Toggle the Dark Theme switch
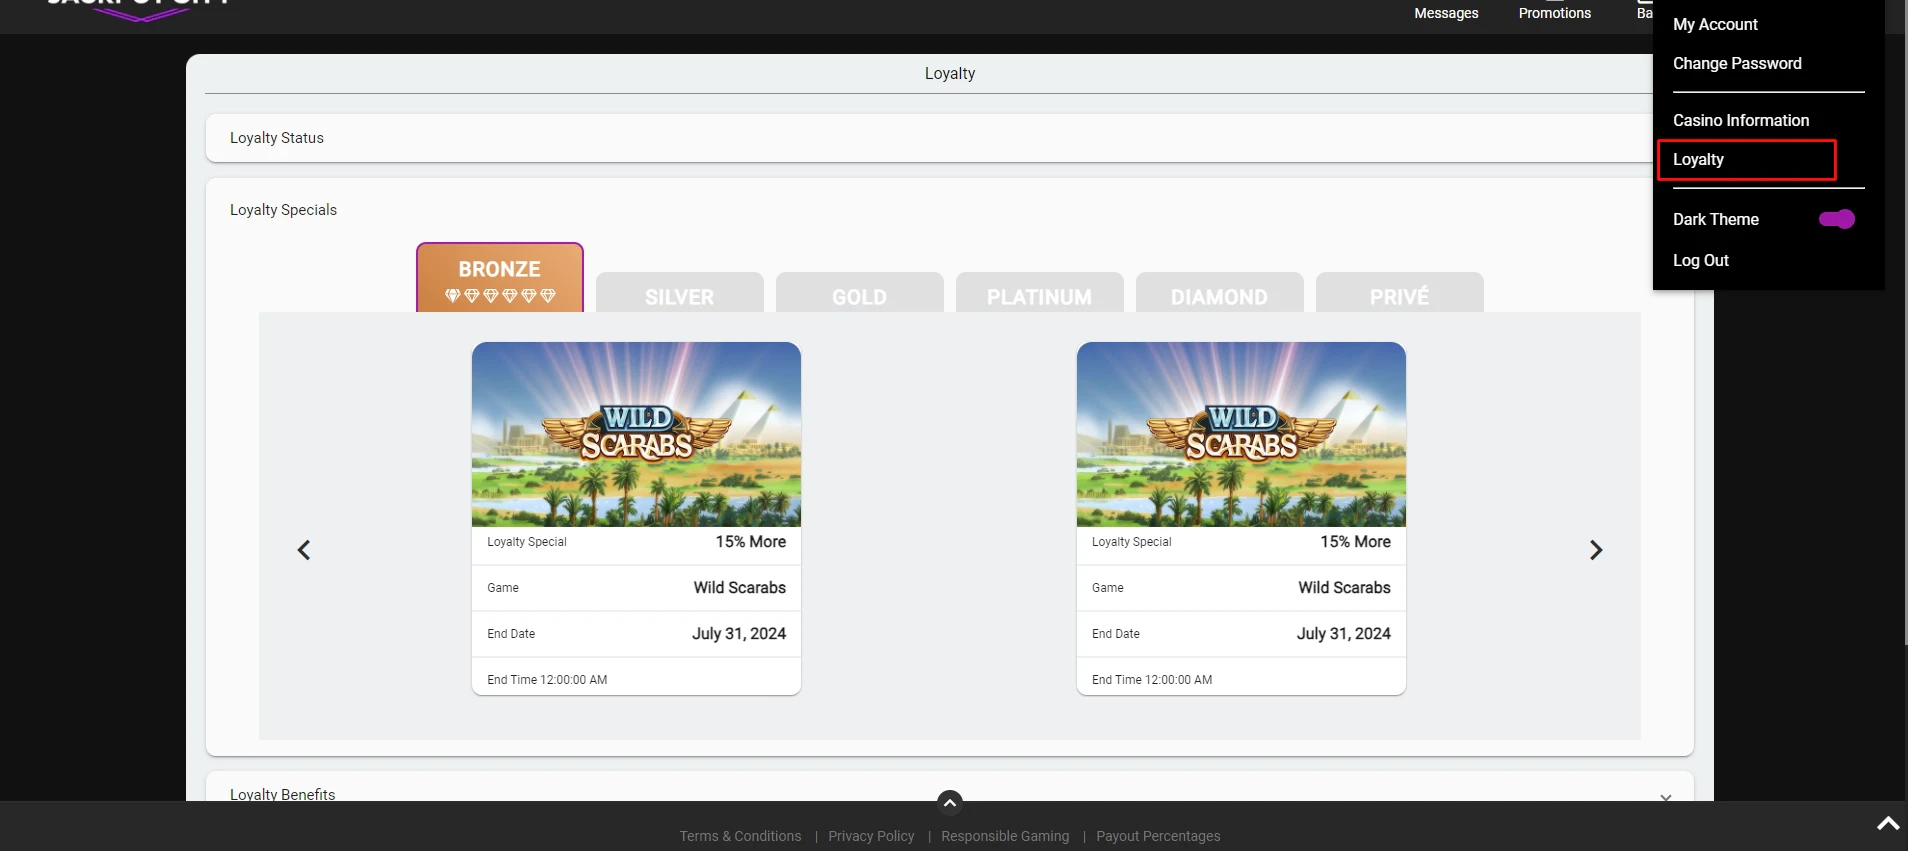This screenshot has width=1908, height=851. [x=1837, y=219]
